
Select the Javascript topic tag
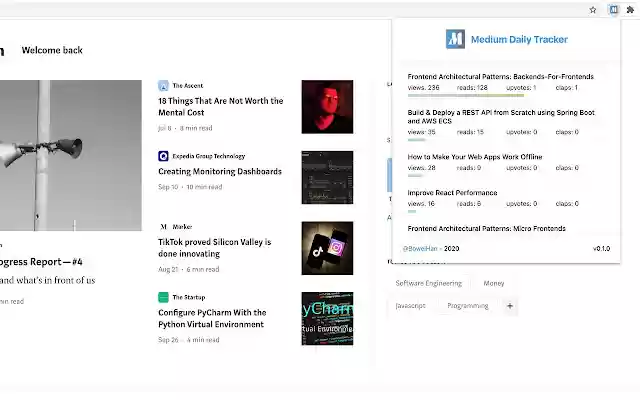pyautogui.click(x=410, y=306)
